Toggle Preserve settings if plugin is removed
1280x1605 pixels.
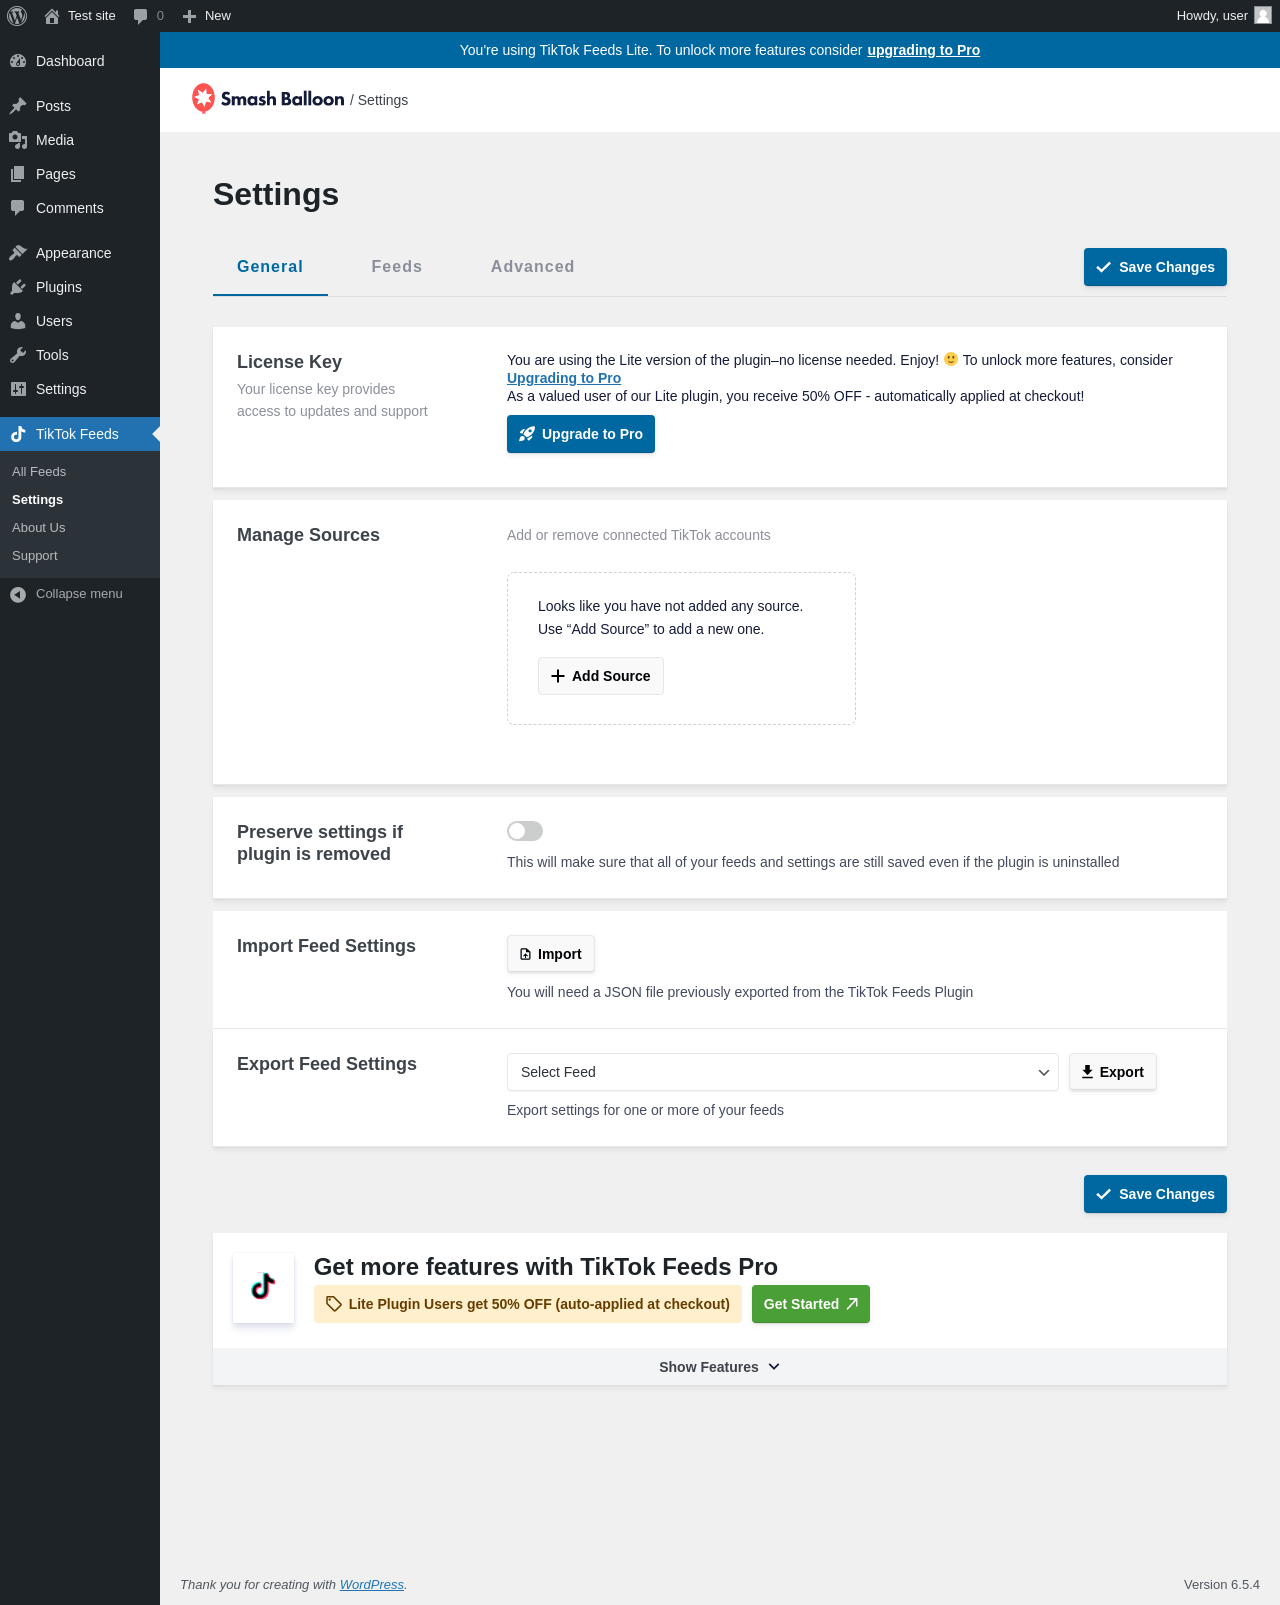pyautogui.click(x=525, y=831)
